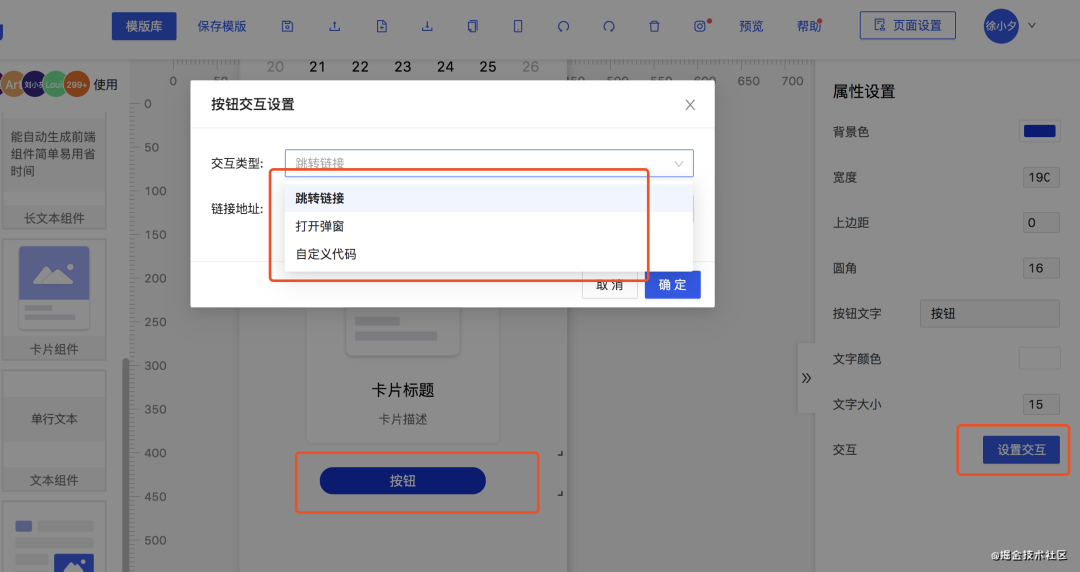Screen dimensions: 1080x572
Task: Click the trash delete icon in toolbar
Action: coord(654,26)
